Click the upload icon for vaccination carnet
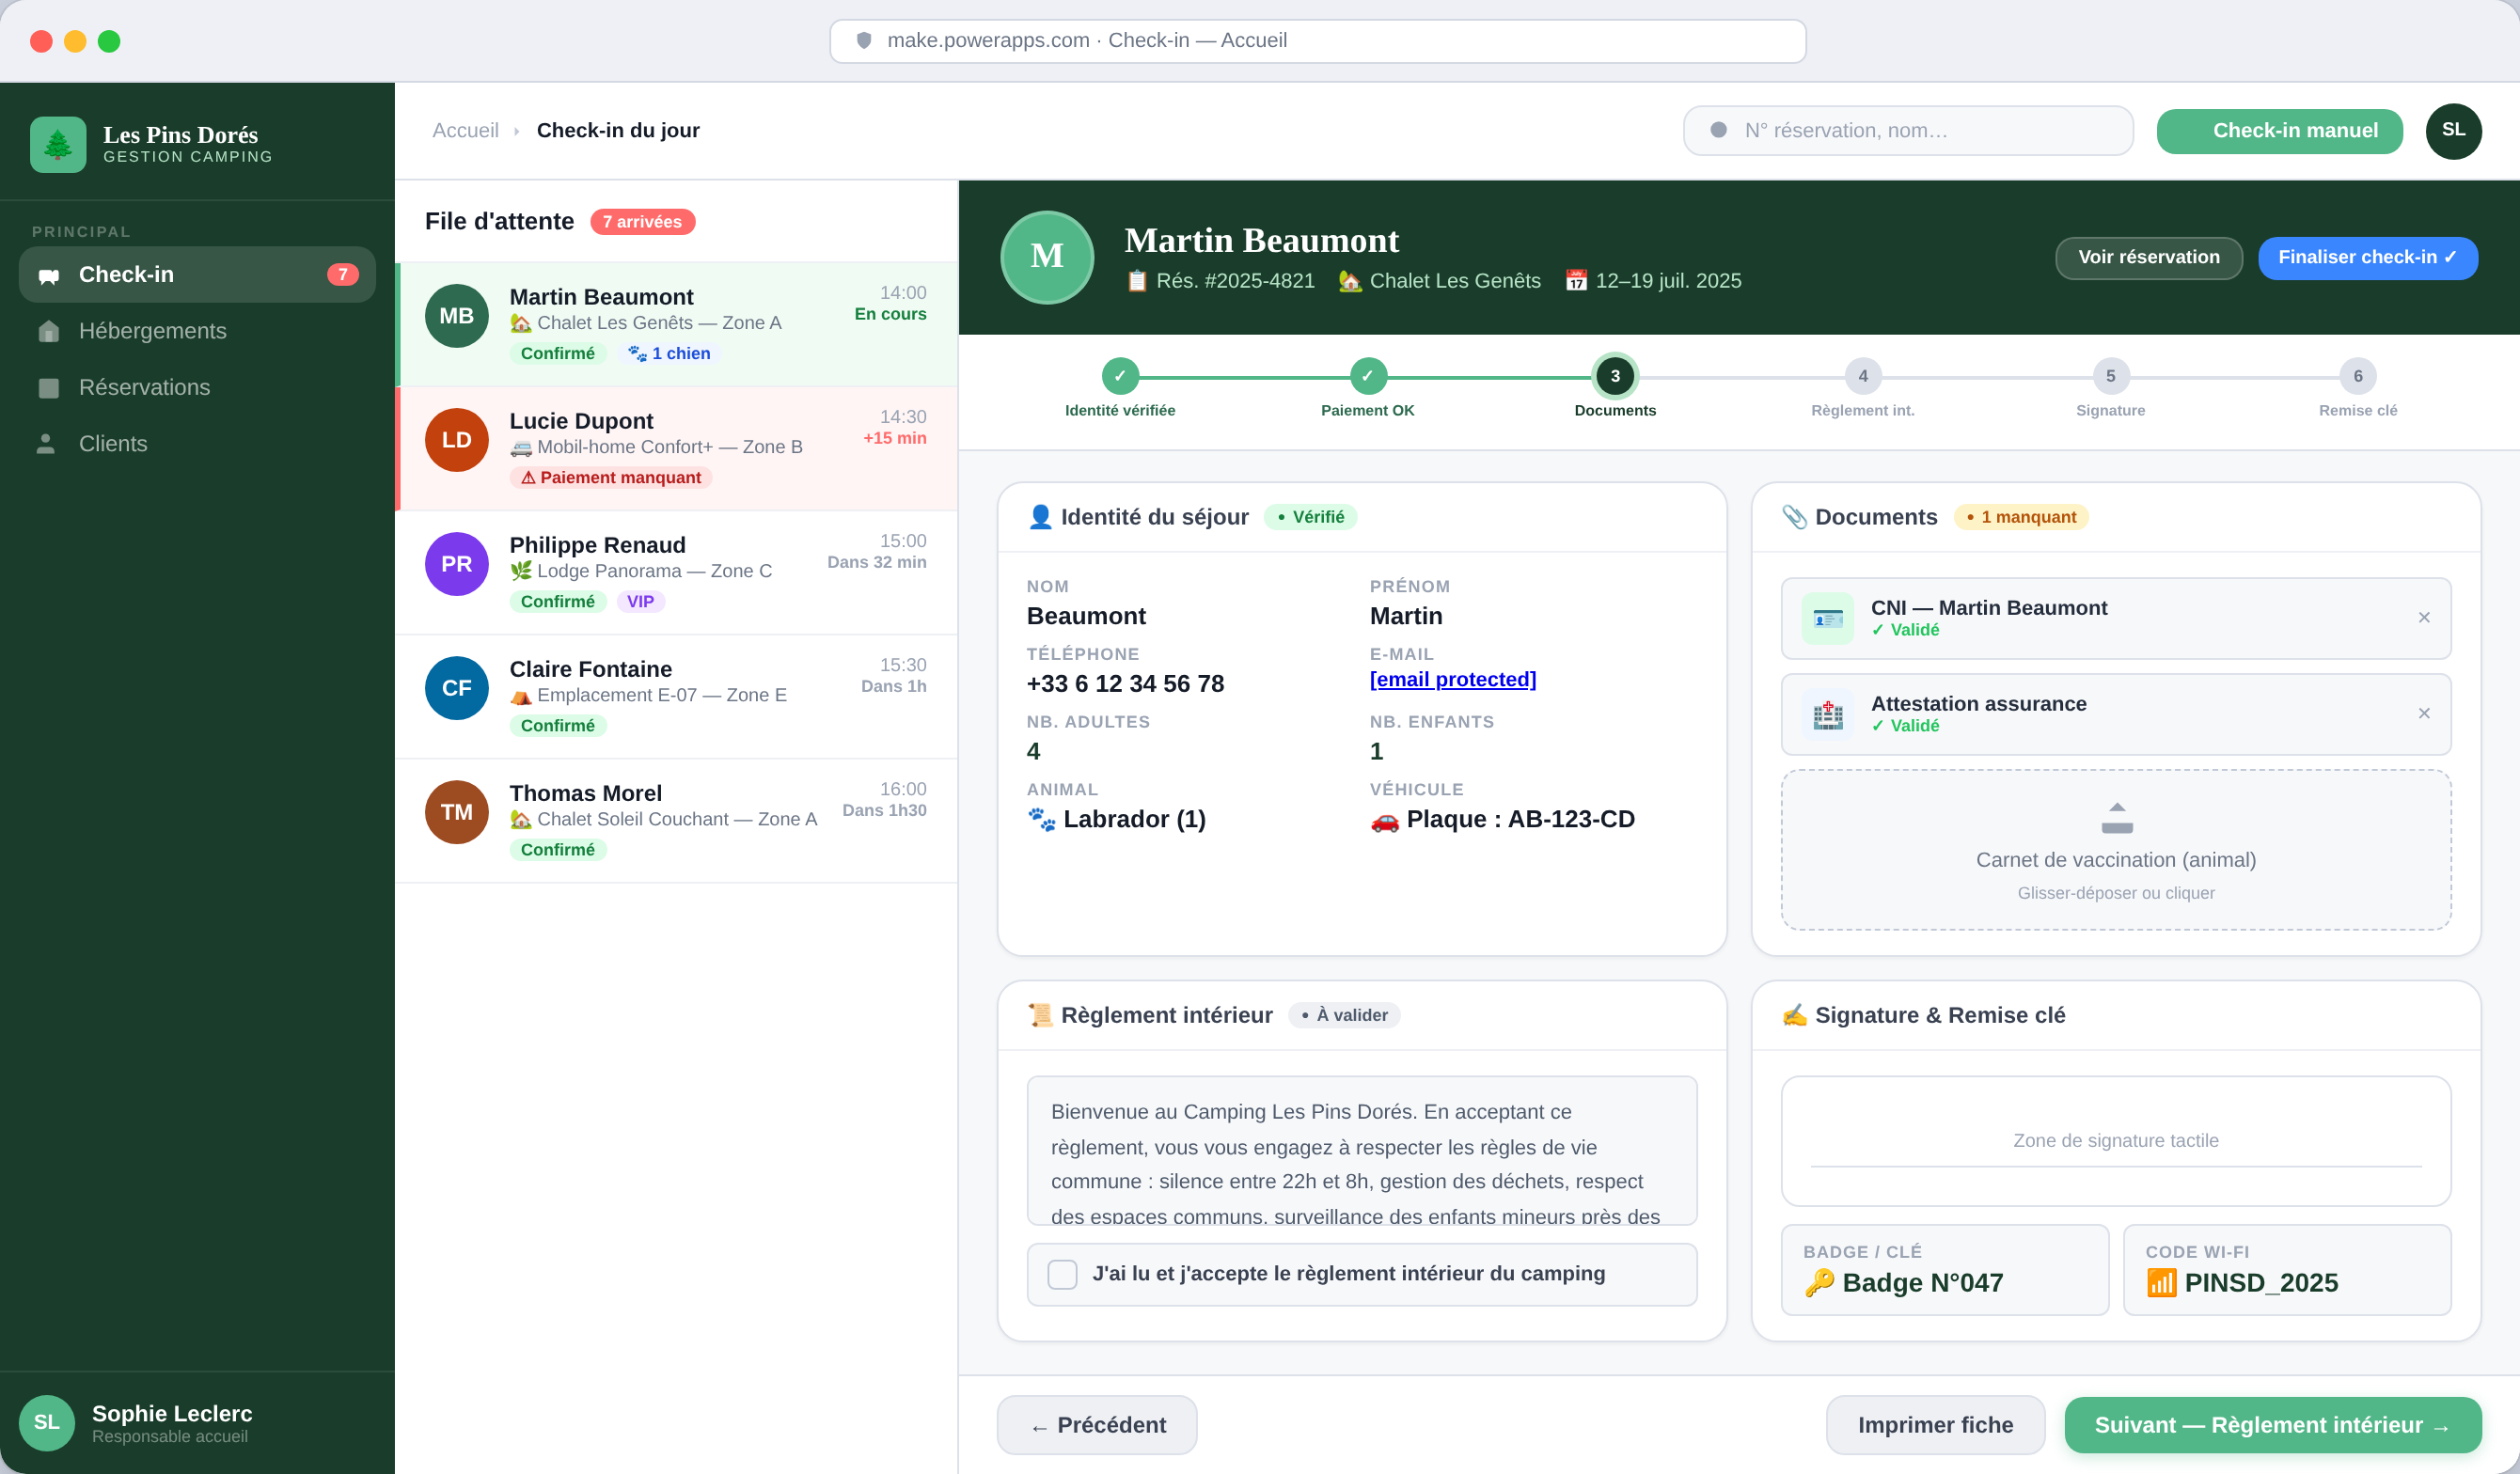This screenshot has width=2520, height=1474. (2116, 818)
